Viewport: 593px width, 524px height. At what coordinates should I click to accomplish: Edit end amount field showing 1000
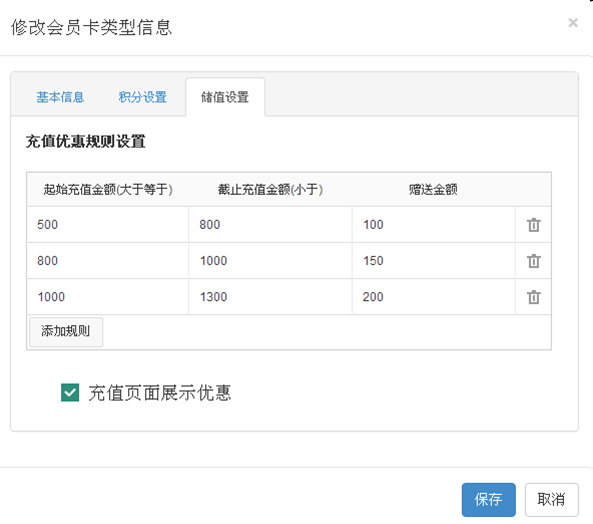pyautogui.click(x=270, y=260)
